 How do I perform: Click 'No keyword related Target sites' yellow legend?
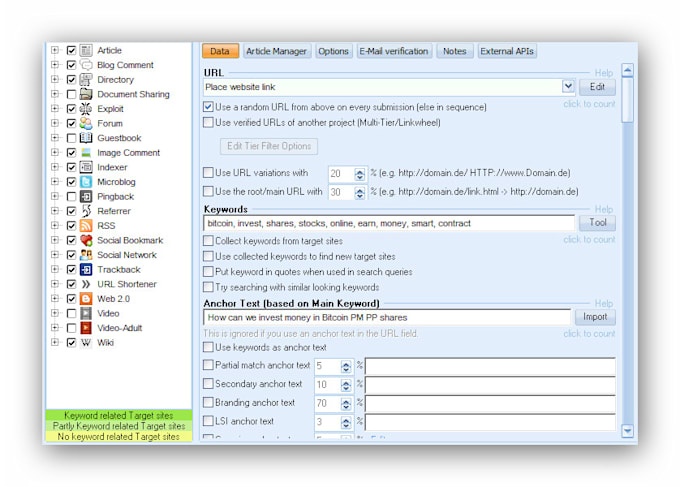[119, 437]
